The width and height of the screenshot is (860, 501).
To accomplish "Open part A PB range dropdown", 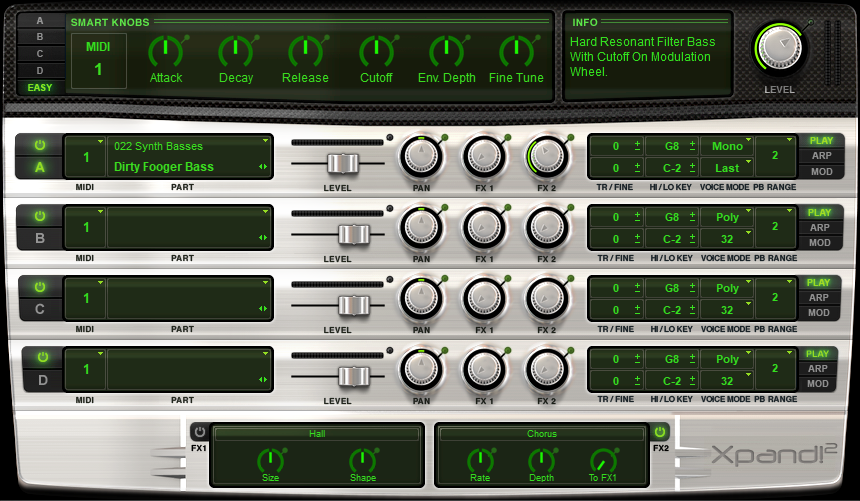I will pos(775,156).
